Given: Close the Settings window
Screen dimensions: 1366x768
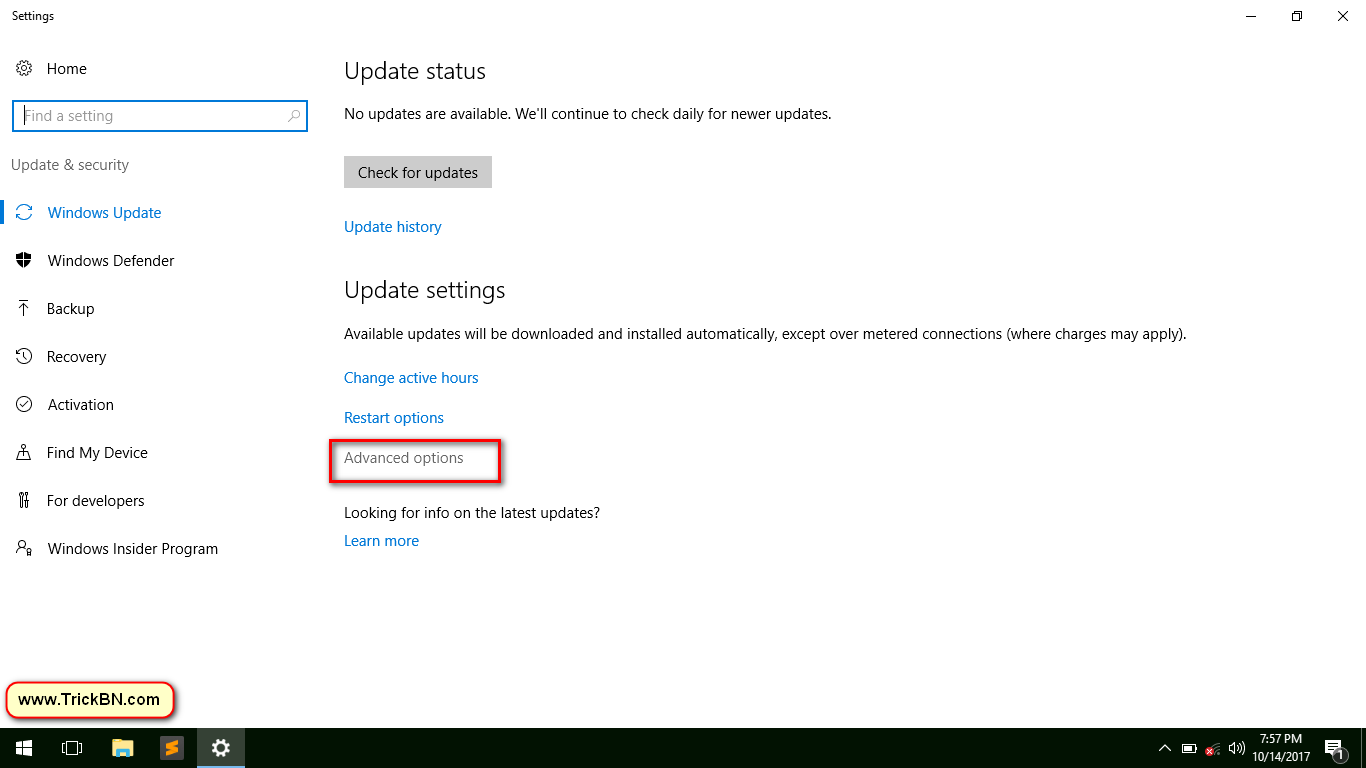Looking at the screenshot, I should (1343, 16).
